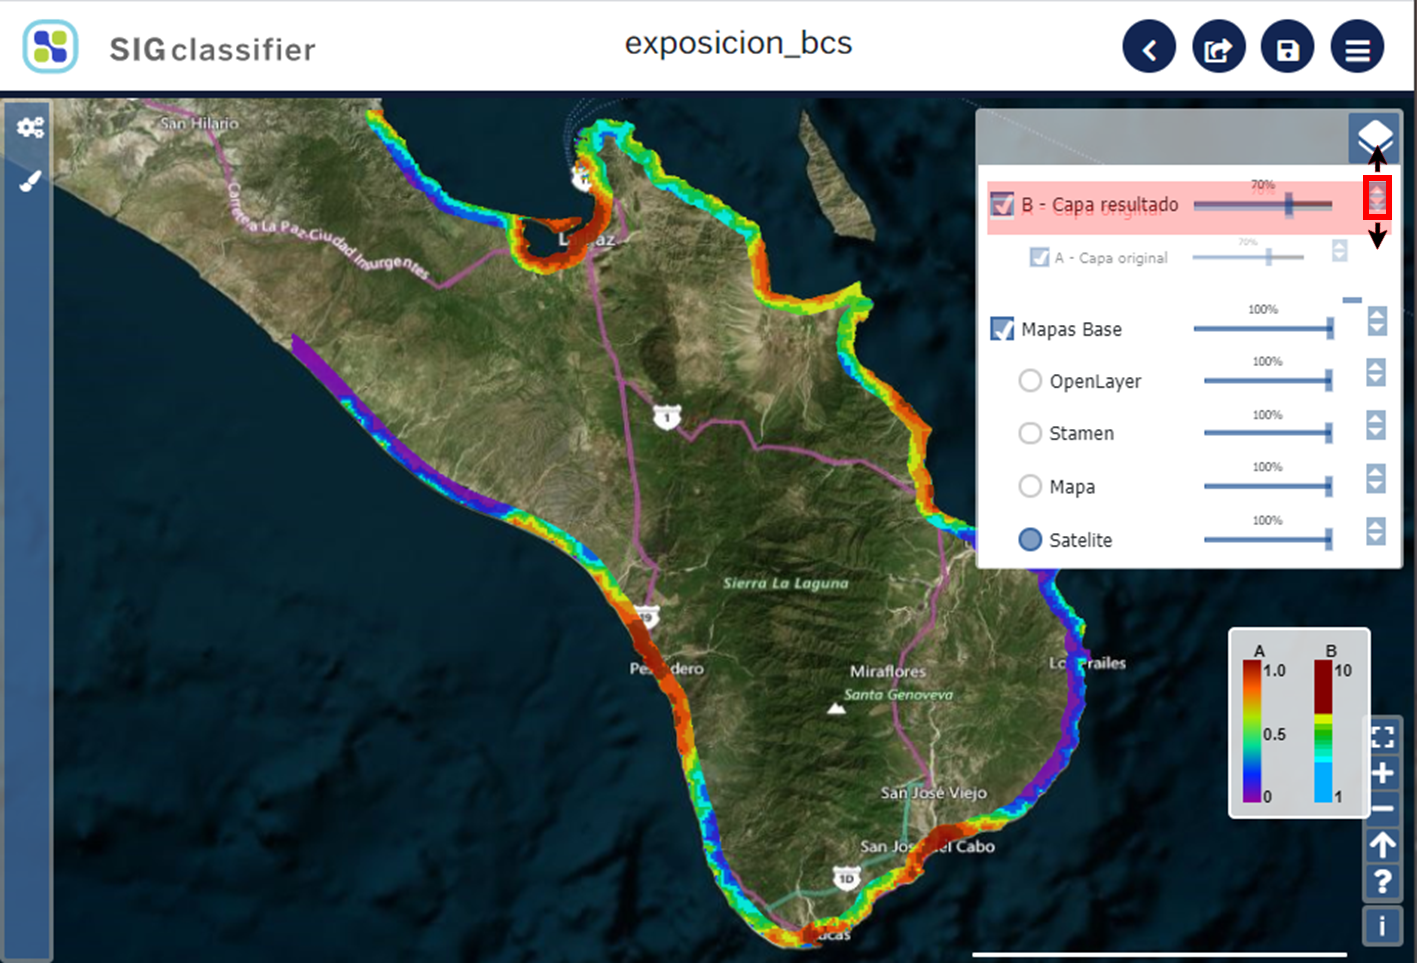Click the exposicion_bcs project title

[738, 43]
